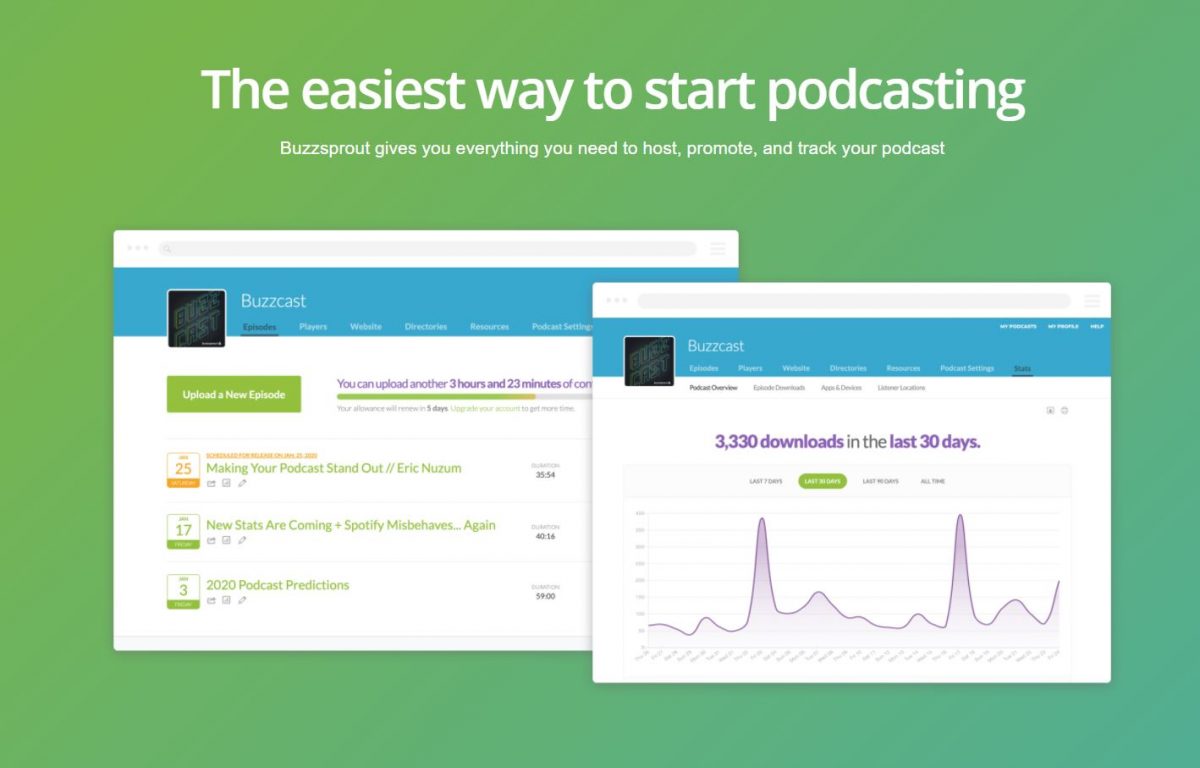Click the Upload a New Episode button
The height and width of the screenshot is (768, 1200).
pos(232,396)
